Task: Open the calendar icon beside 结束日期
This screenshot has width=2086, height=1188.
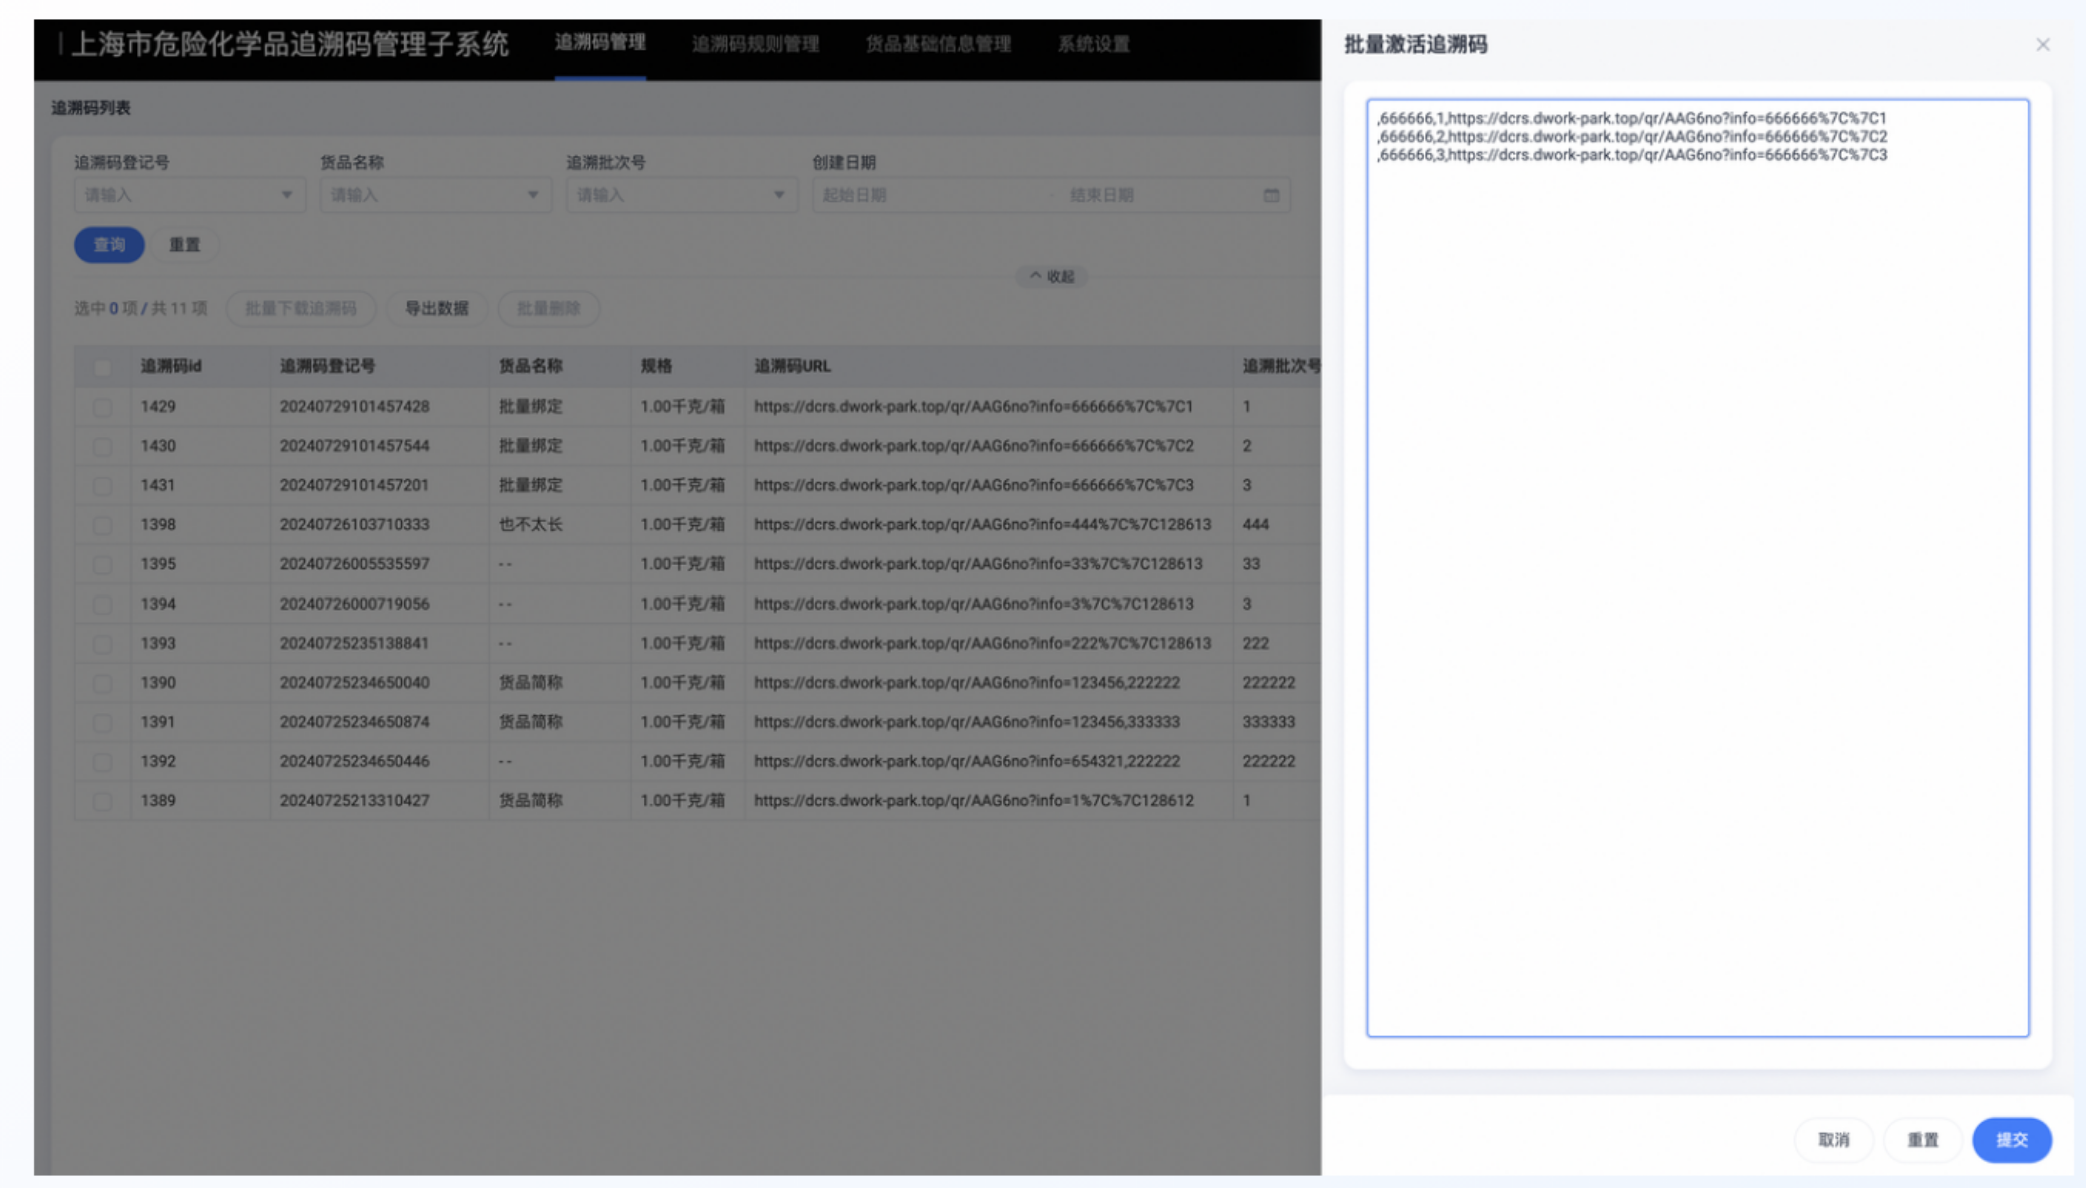Action: [x=1271, y=195]
